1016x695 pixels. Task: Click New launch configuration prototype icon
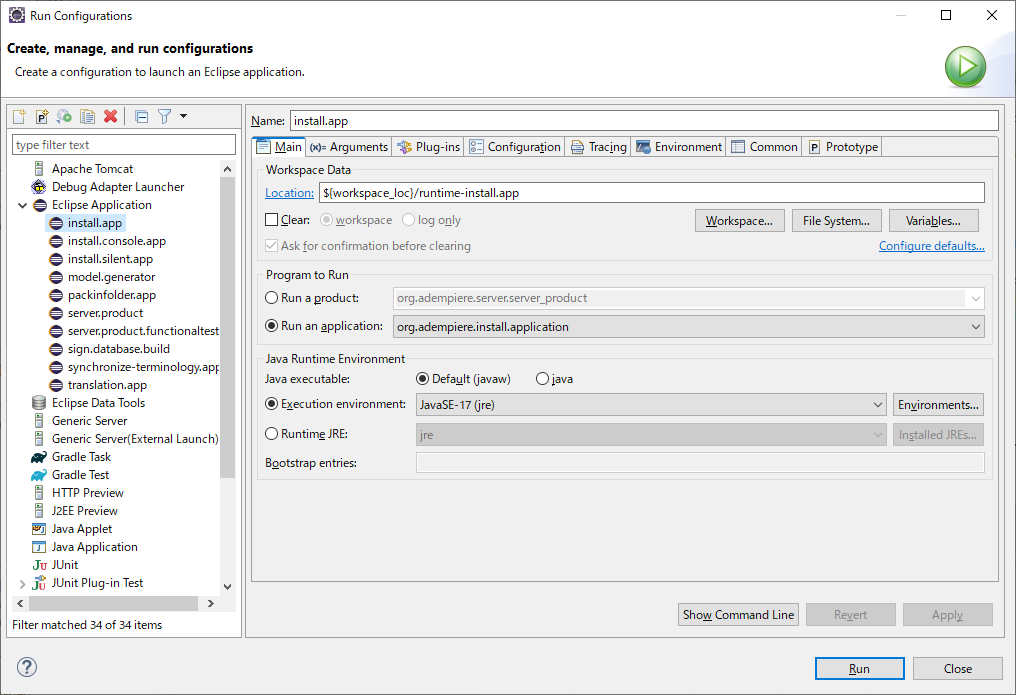pos(41,117)
